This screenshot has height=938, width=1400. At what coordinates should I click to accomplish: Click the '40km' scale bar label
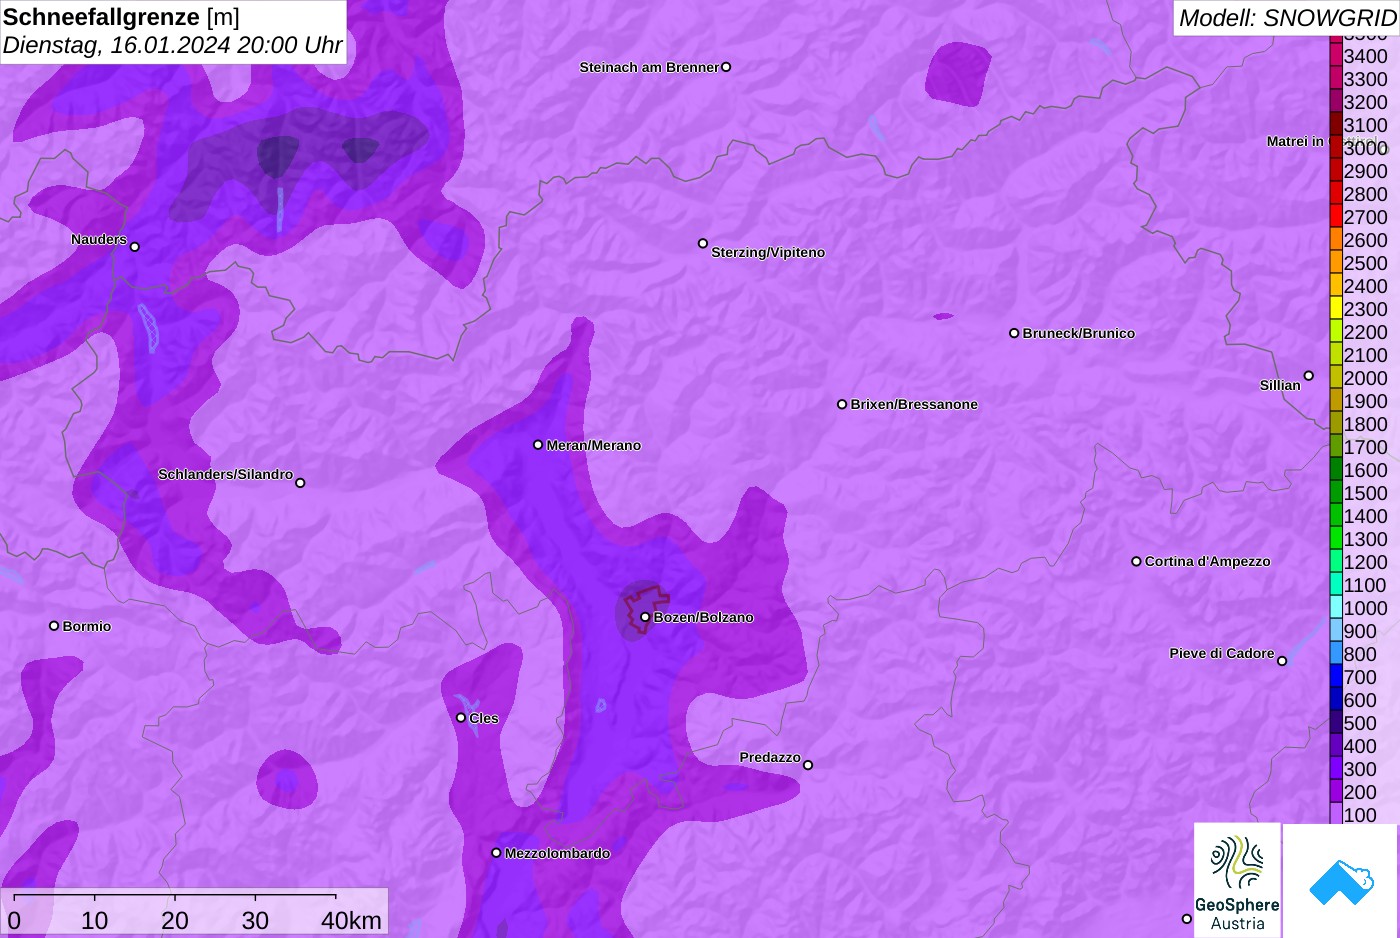[351, 920]
